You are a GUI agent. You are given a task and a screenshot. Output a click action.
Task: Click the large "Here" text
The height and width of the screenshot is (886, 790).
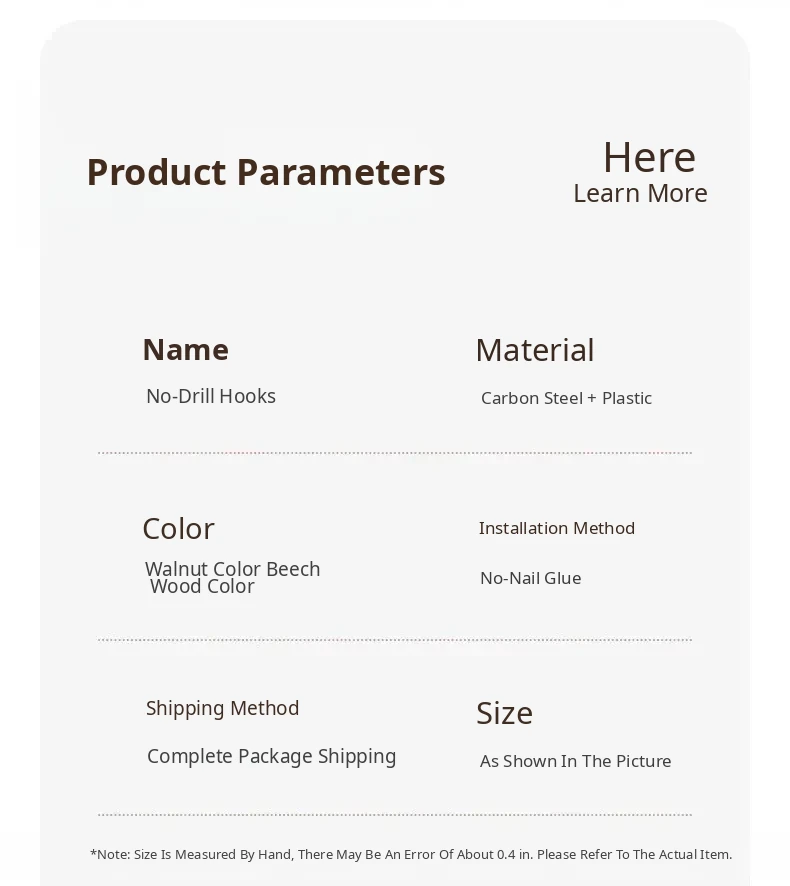[649, 158]
